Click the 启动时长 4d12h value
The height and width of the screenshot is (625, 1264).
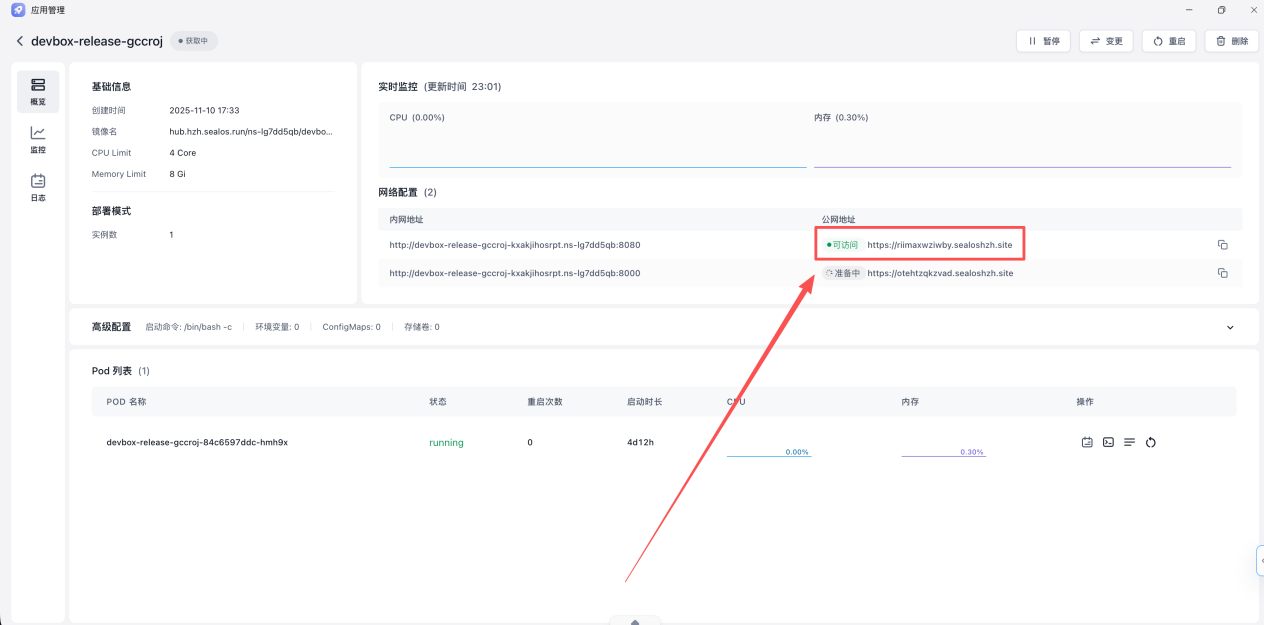click(x=640, y=442)
